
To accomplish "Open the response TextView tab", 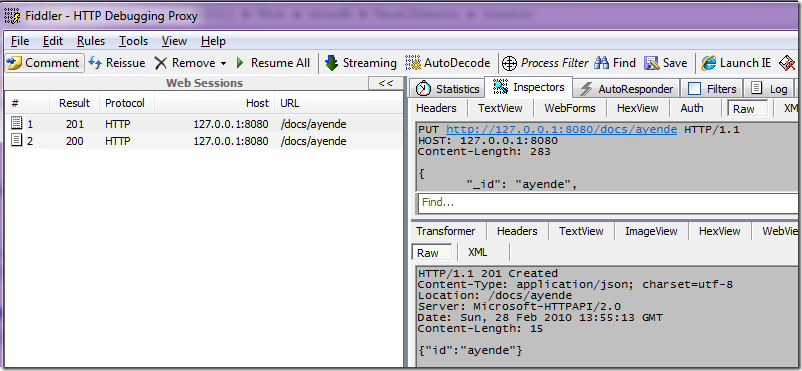I will click(x=581, y=231).
